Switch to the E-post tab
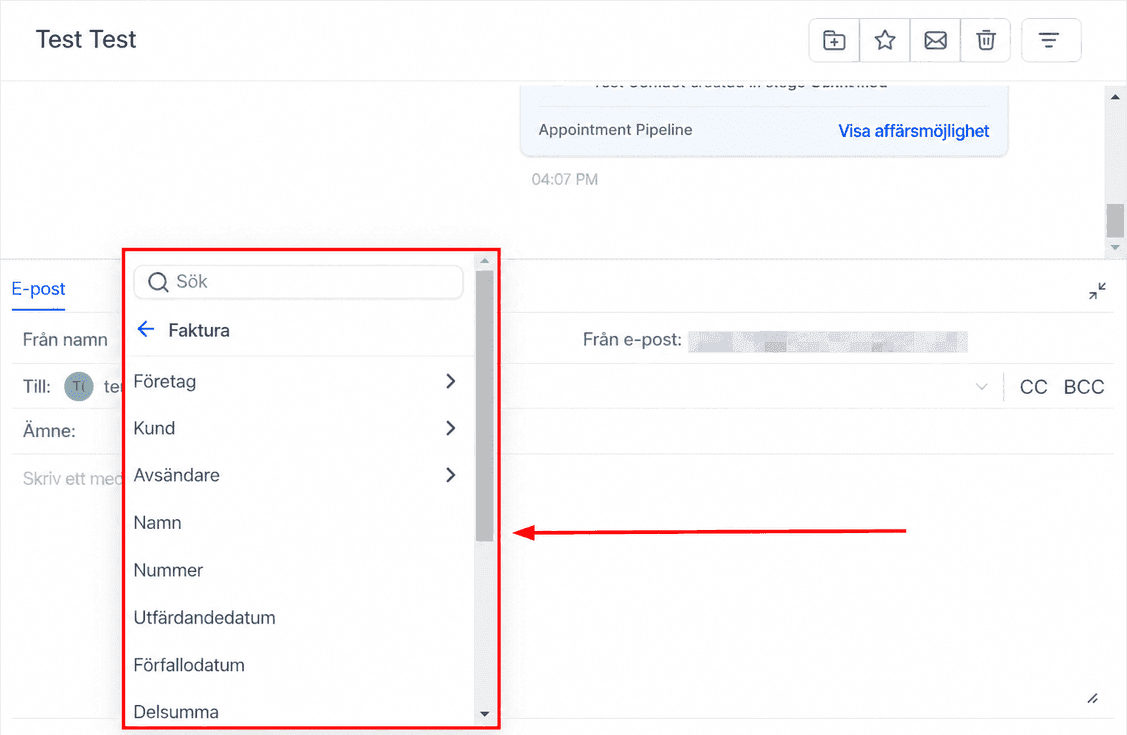Viewport: 1127px width, 735px height. (x=38, y=289)
